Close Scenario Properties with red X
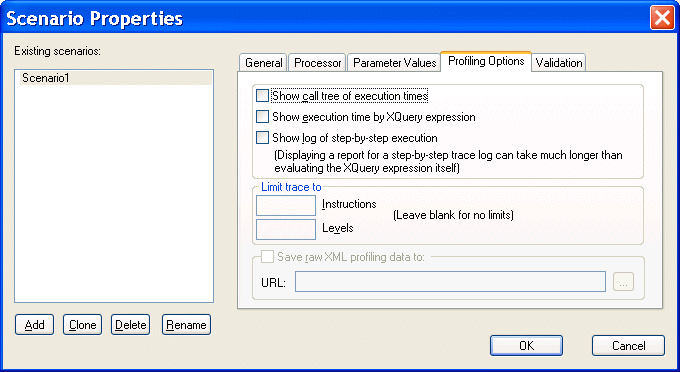 pos(662,19)
